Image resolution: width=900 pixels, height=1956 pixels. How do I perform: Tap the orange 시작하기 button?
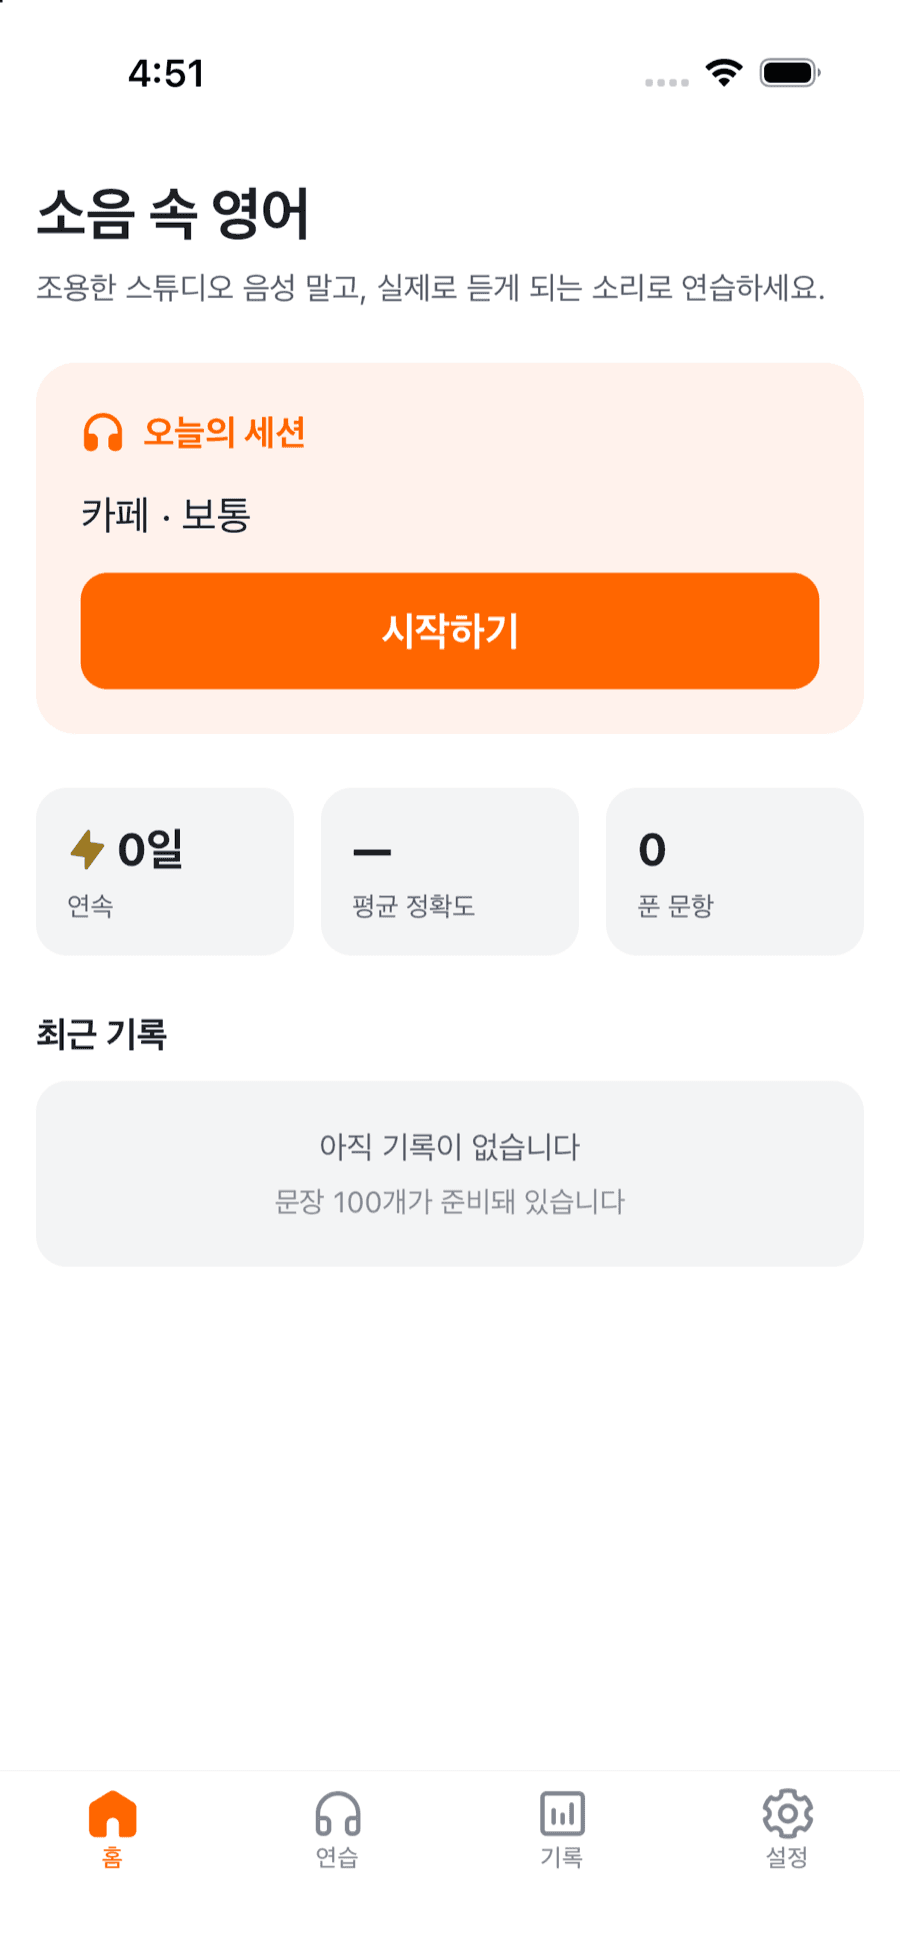pyautogui.click(x=450, y=631)
